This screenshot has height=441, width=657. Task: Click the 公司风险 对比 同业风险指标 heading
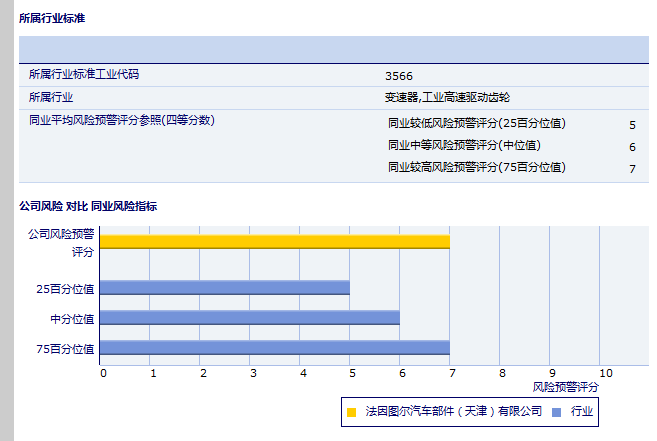point(88,206)
